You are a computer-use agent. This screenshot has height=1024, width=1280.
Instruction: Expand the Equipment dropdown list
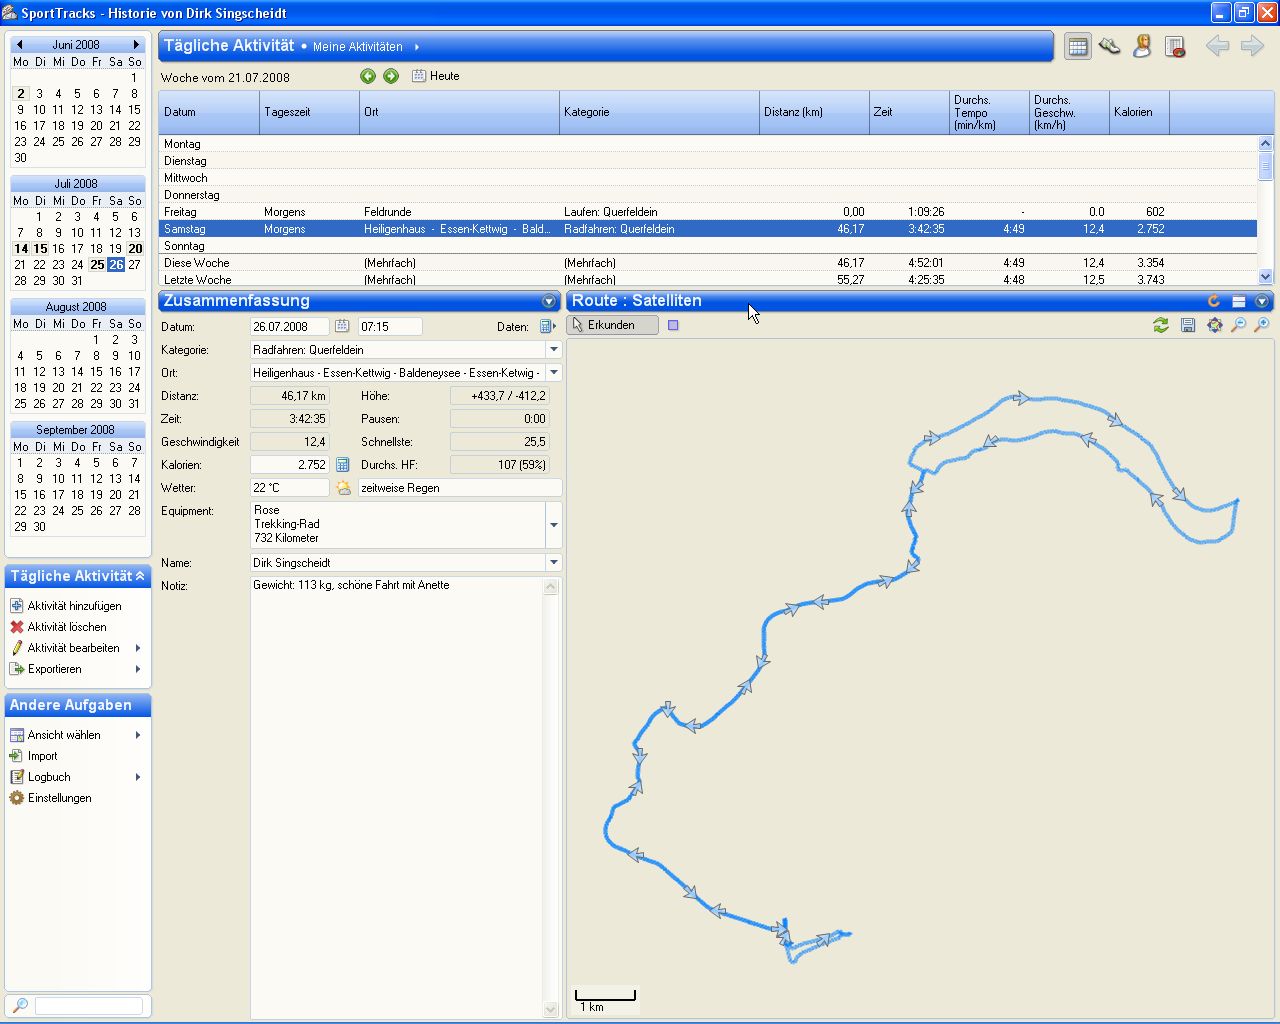point(553,524)
